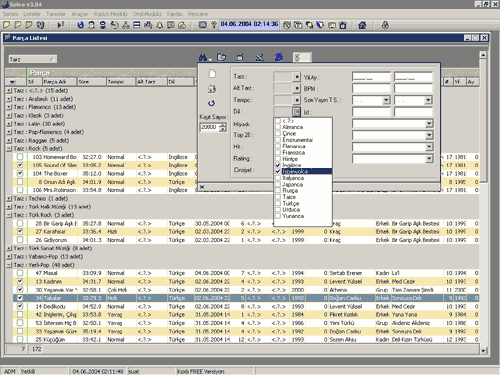
Task: Open the Tanımlar menu
Action: pos(56,14)
